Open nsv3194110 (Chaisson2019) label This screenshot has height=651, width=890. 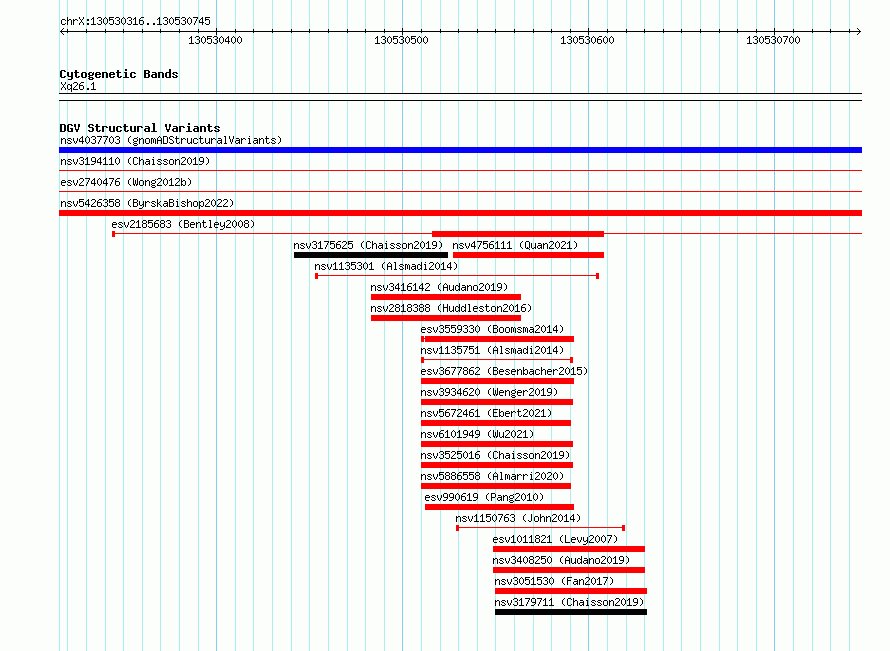[x=135, y=161]
